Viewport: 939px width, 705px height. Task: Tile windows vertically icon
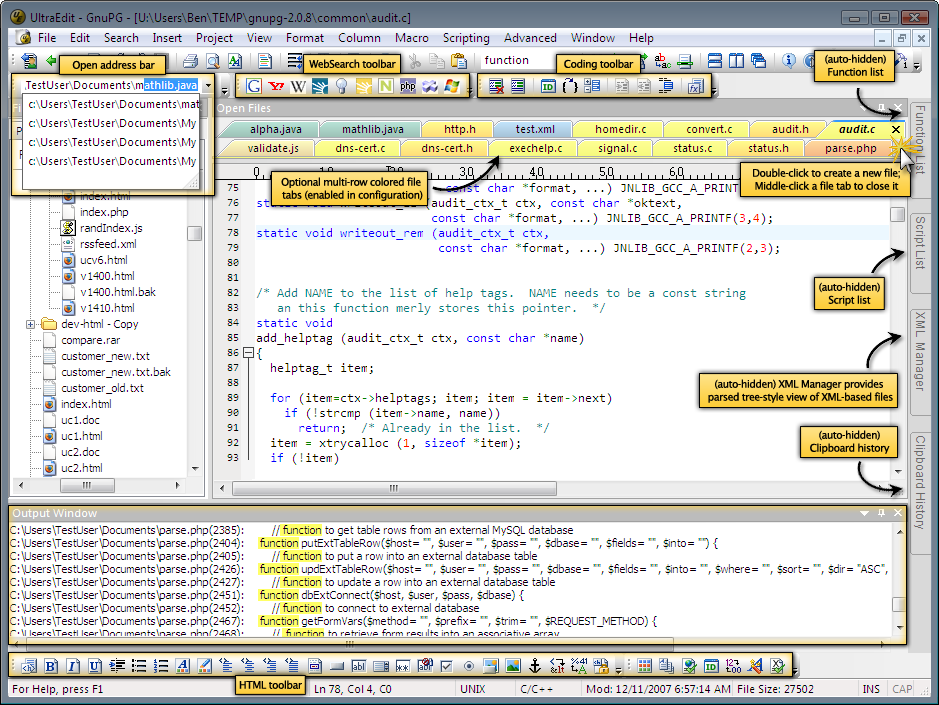coord(737,60)
